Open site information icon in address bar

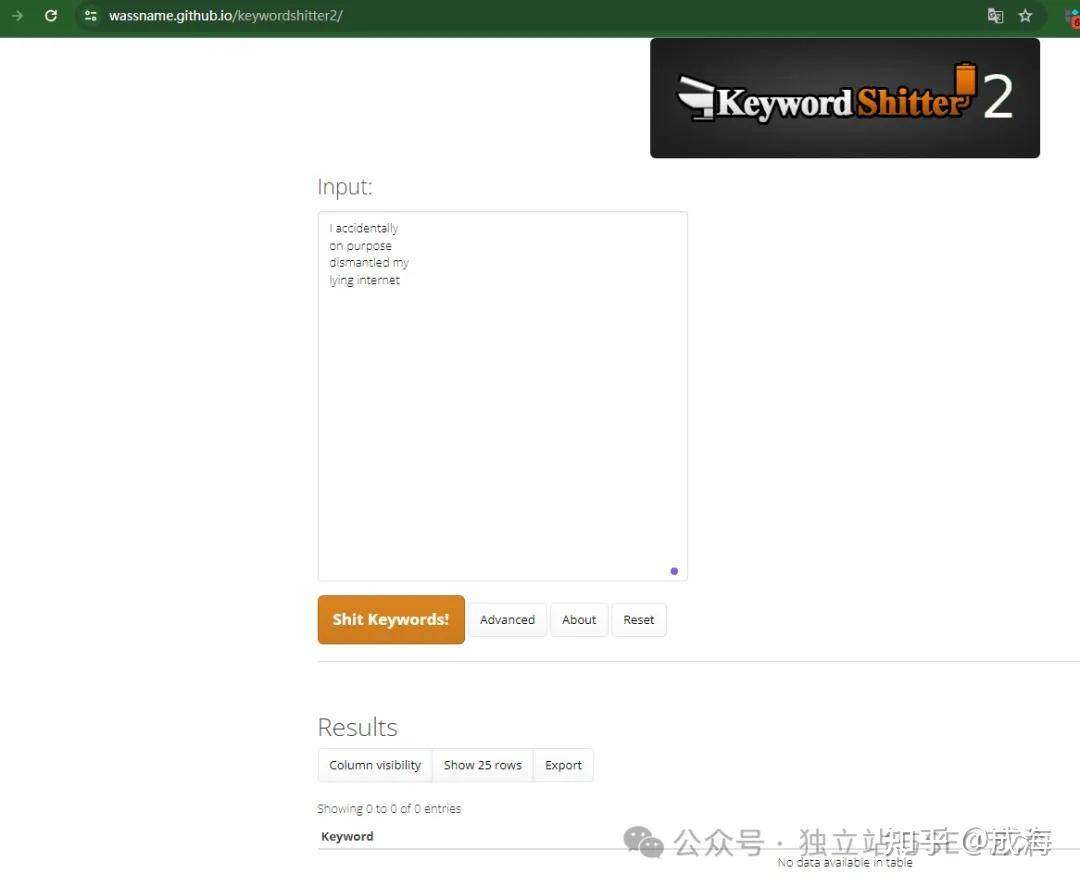tap(90, 15)
